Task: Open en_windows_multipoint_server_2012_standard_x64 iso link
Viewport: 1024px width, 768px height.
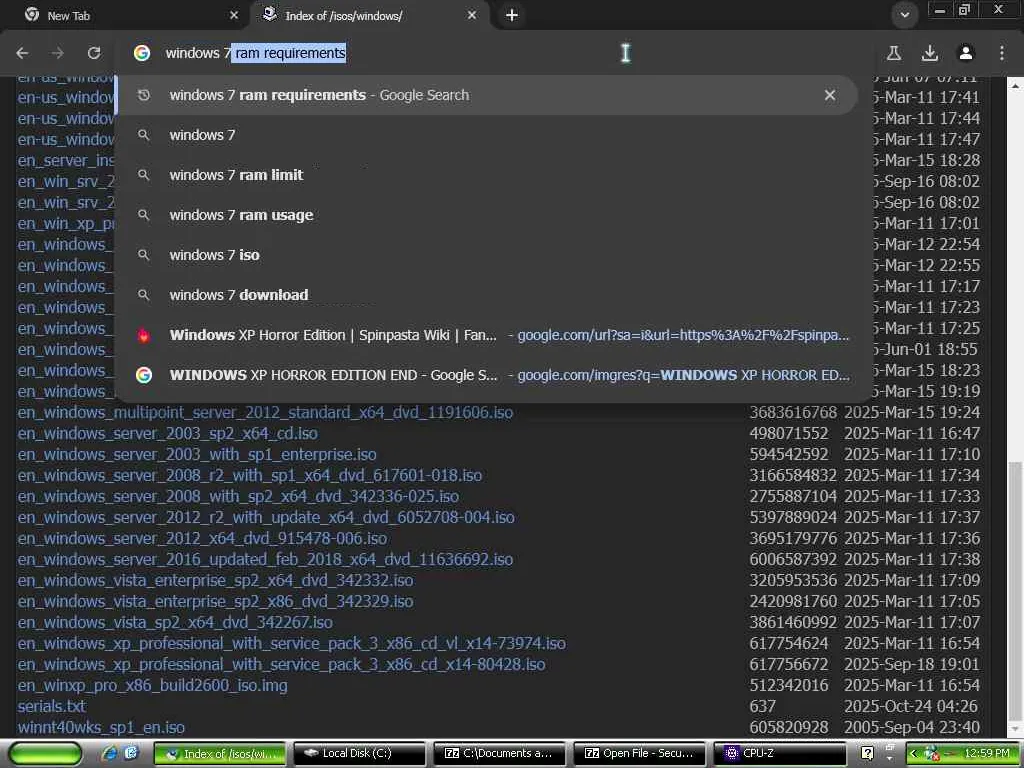Action: coord(265,413)
